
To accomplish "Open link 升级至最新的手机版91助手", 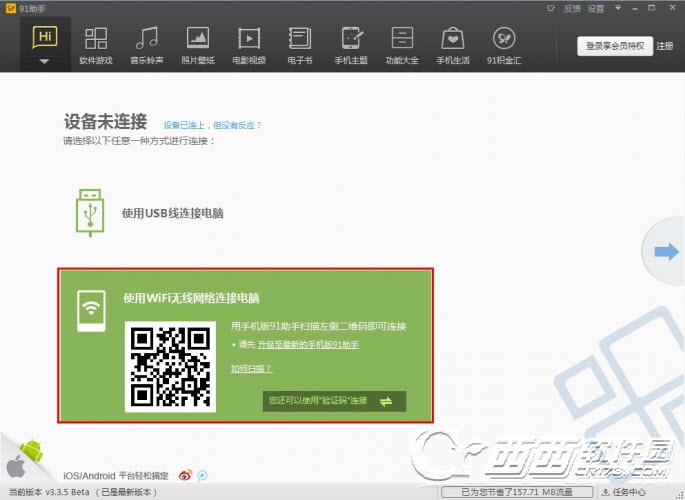I will click(308, 345).
